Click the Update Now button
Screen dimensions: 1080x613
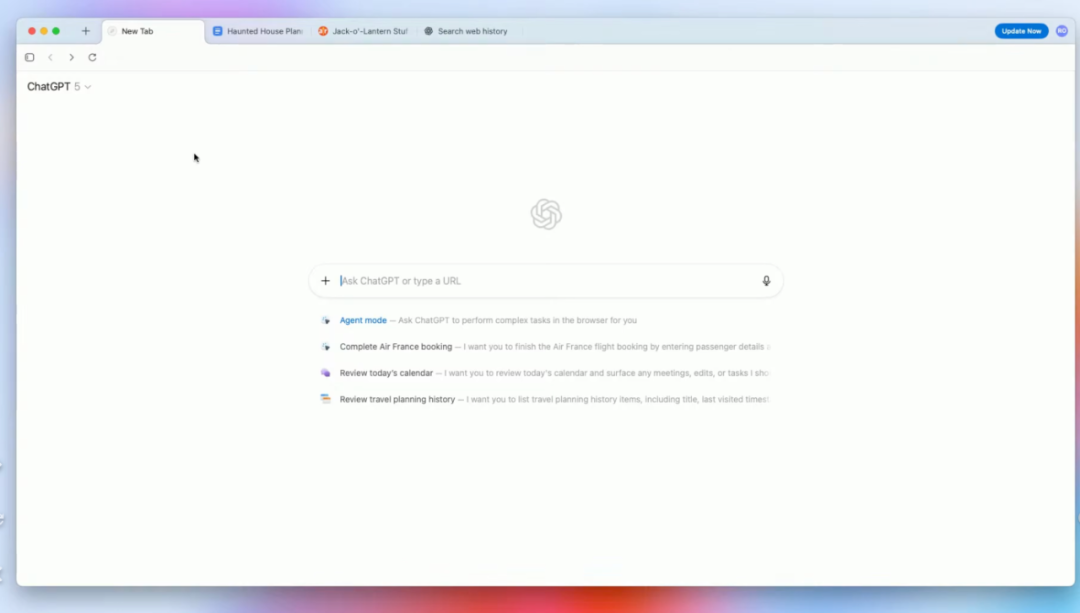(x=1021, y=31)
